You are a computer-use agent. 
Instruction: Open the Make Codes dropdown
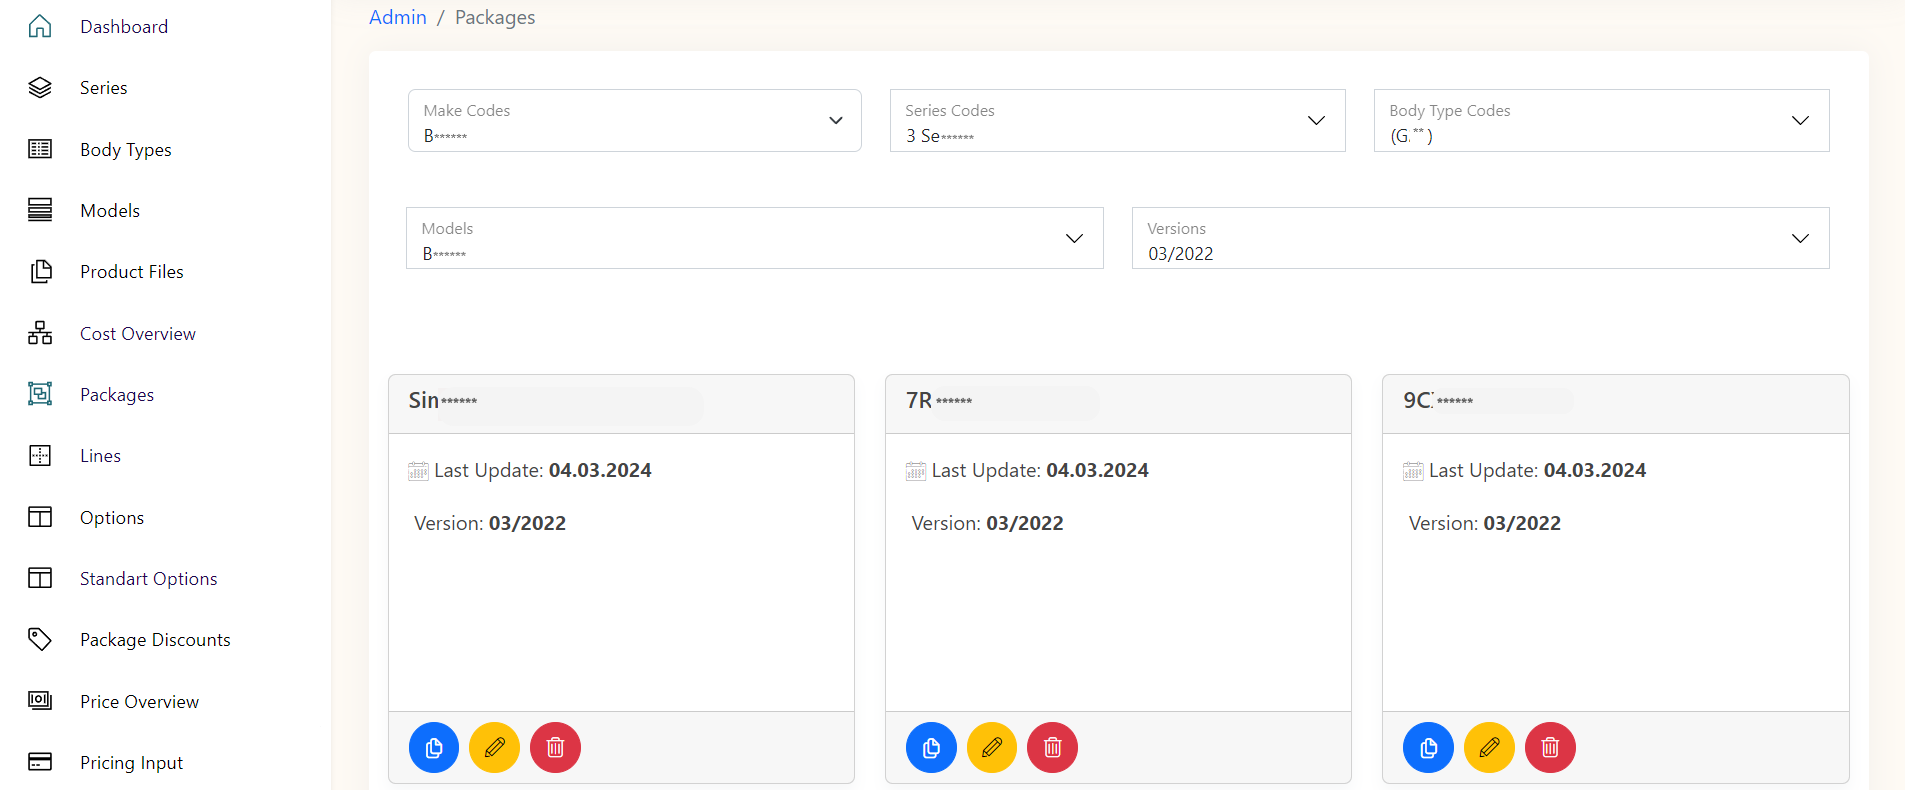pos(635,121)
